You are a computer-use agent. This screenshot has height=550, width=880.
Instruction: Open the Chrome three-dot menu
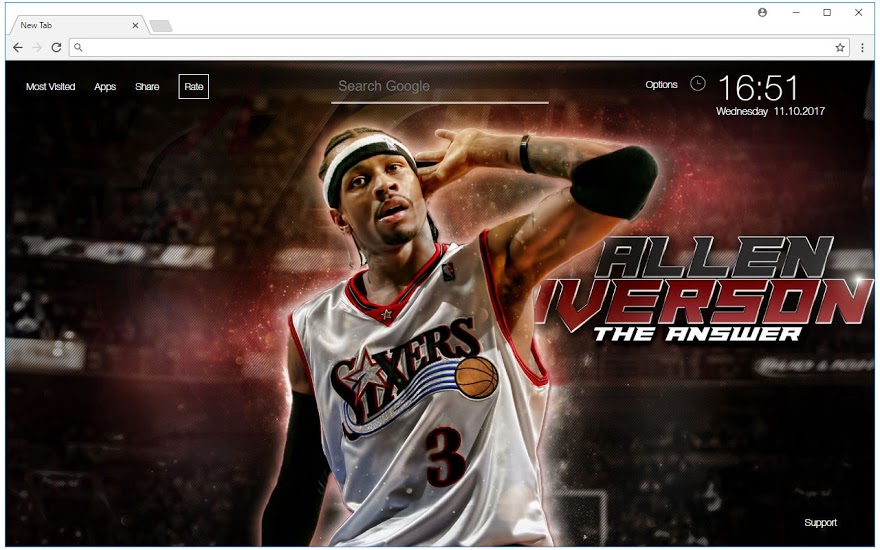click(x=863, y=47)
